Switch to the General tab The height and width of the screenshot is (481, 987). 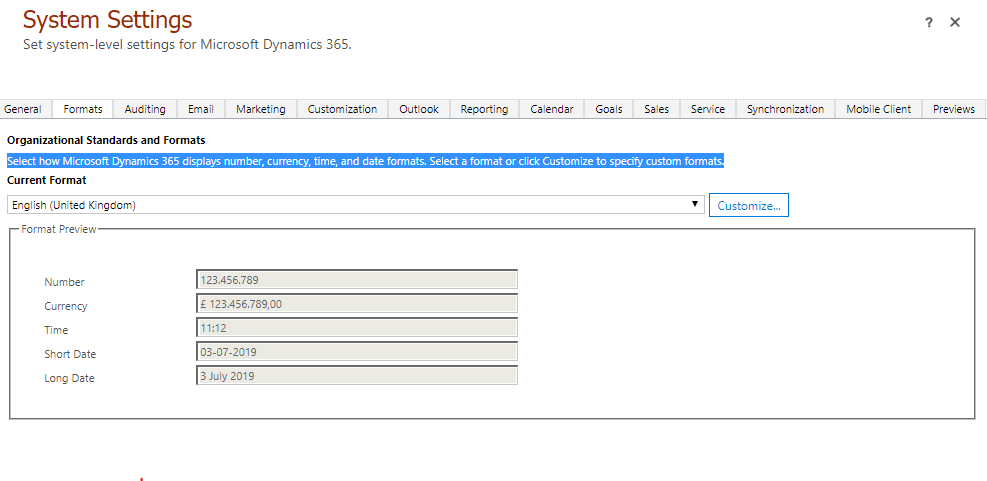pos(23,109)
